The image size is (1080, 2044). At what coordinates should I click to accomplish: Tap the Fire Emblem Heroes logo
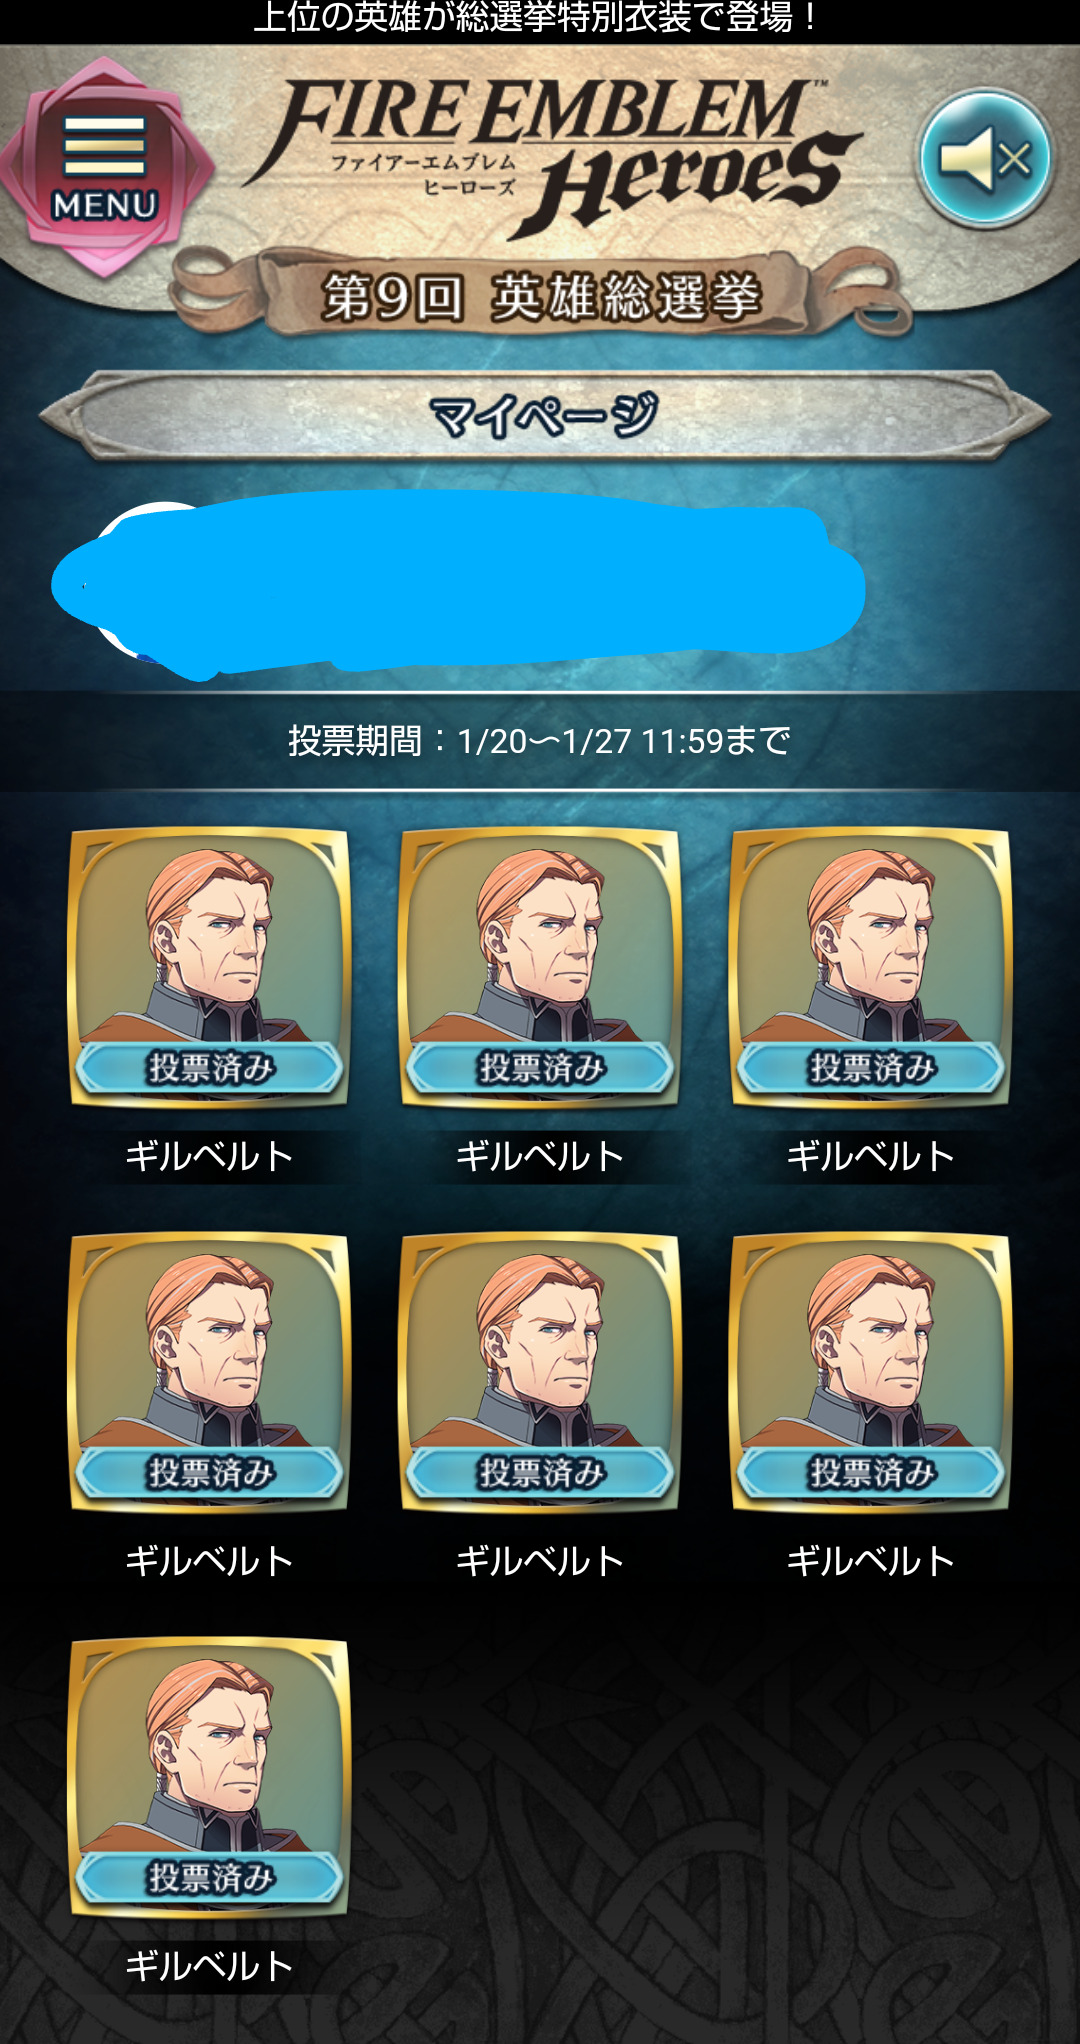pos(550,155)
